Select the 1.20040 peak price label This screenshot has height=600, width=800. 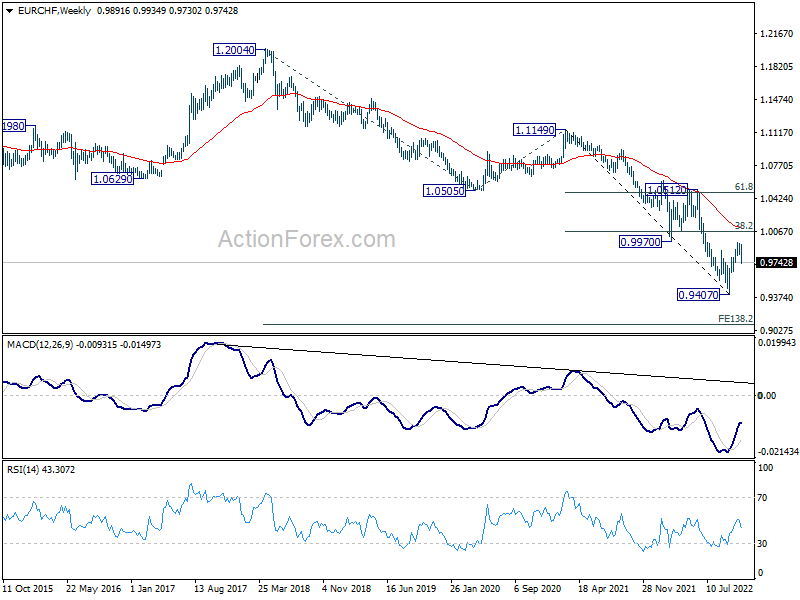click(235, 50)
